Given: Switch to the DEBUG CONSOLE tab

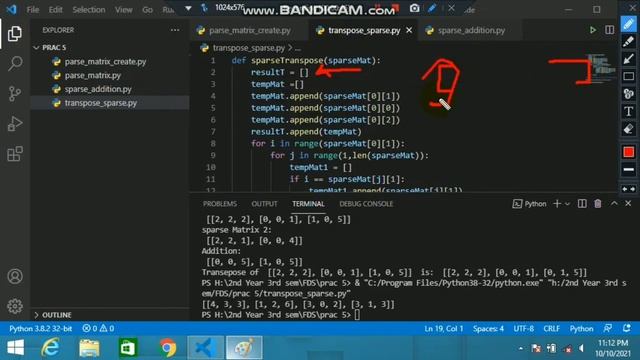Looking at the screenshot, I should (366, 204).
